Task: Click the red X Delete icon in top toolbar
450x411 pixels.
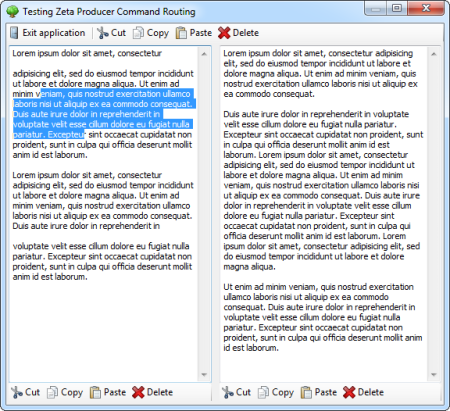Action: click(224, 33)
